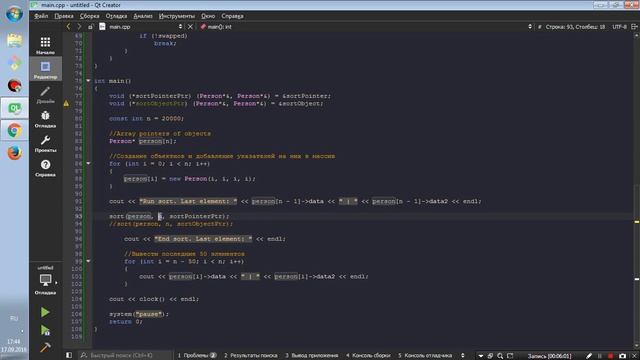Click the UTF-8 encoding label
Viewport: 640px width, 360px height.
[619, 27]
